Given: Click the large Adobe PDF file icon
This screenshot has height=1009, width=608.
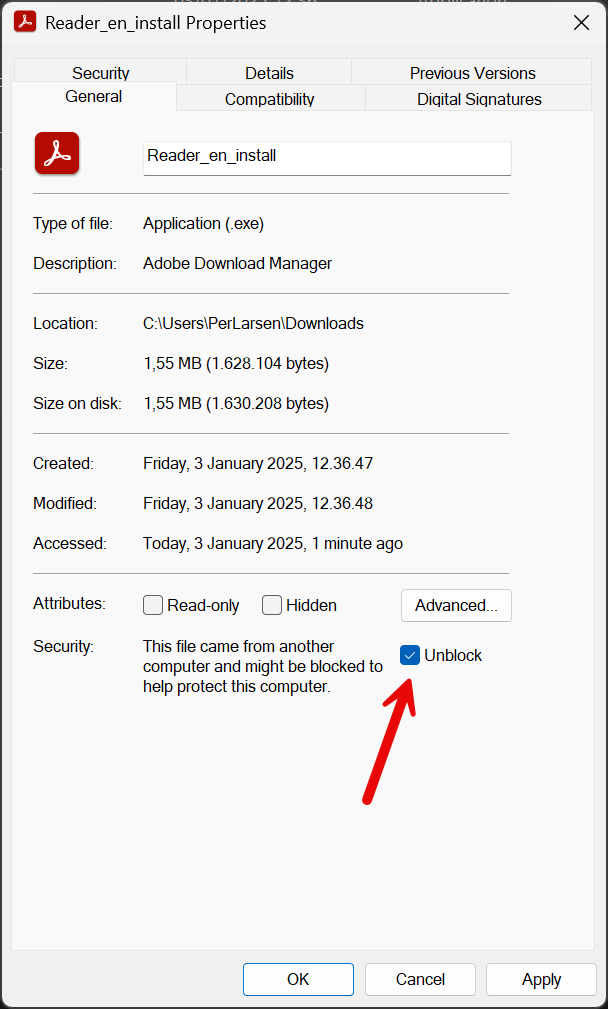Looking at the screenshot, I should [x=57, y=154].
